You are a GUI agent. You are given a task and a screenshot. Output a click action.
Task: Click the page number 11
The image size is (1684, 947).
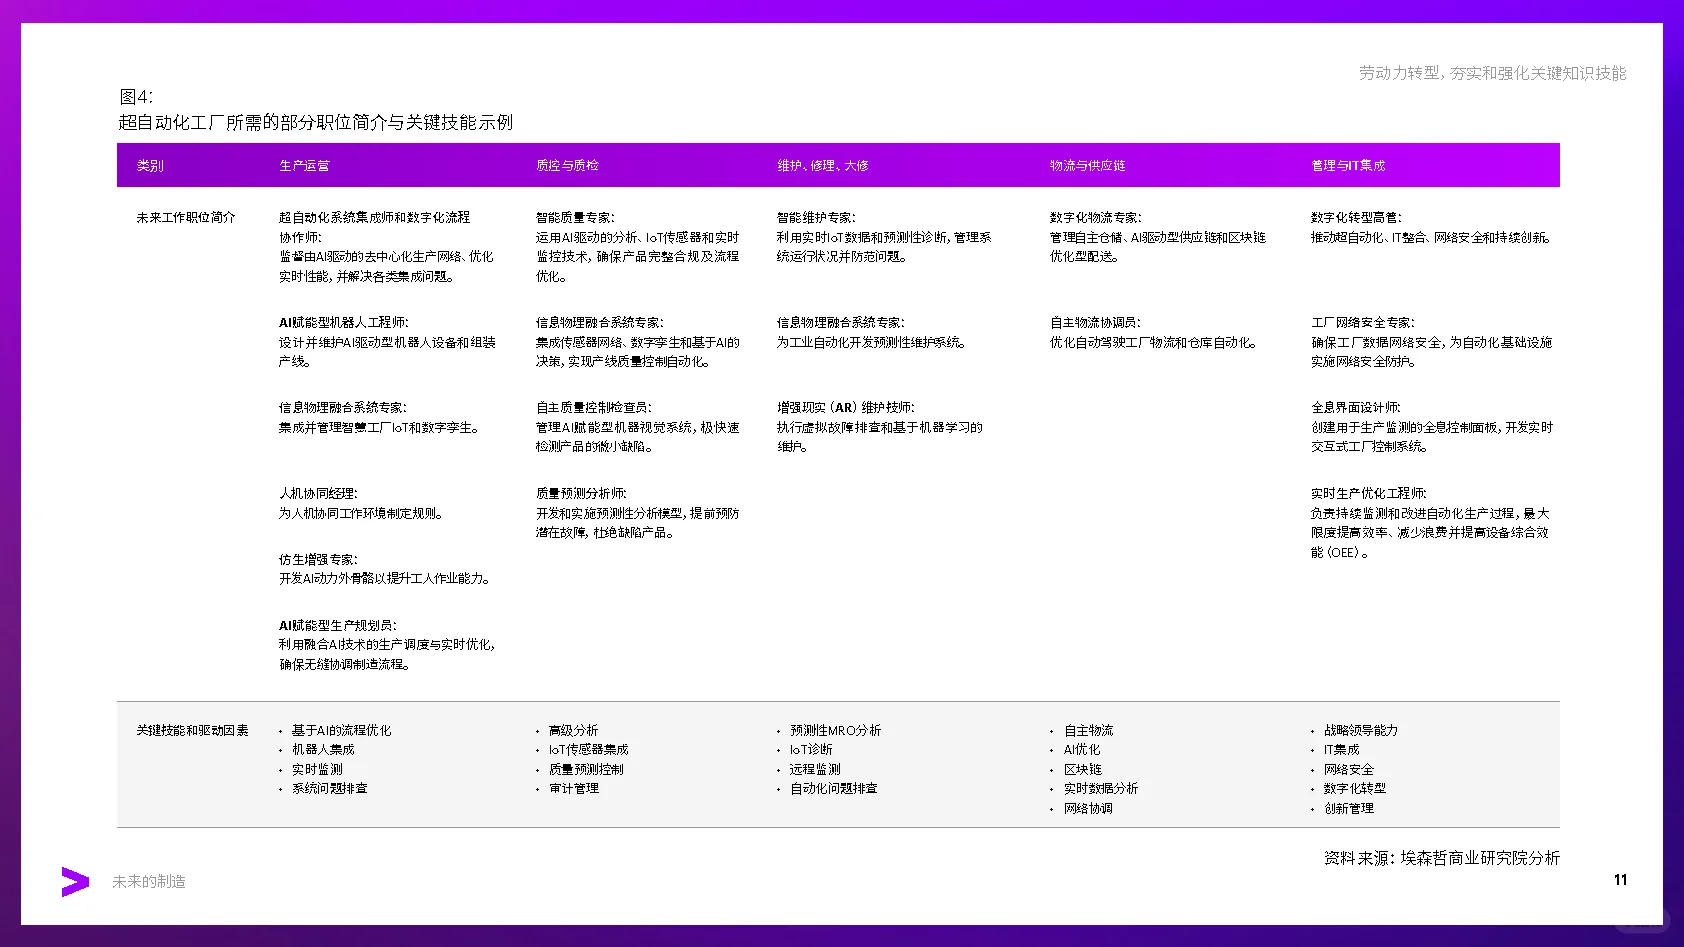tap(1621, 880)
